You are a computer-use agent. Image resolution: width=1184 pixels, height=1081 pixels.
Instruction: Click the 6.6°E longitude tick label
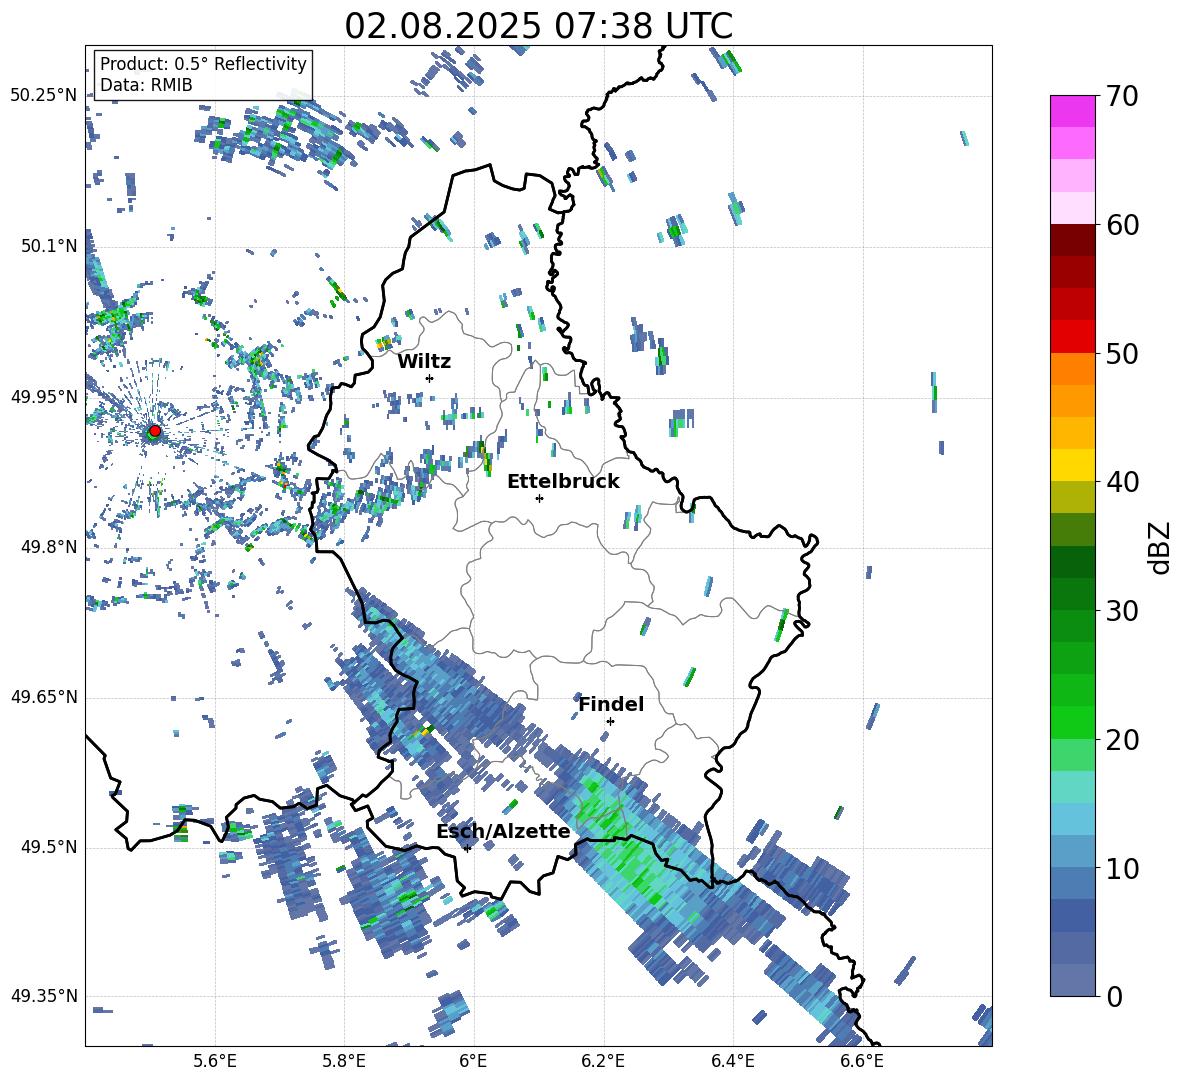[x=862, y=1061]
